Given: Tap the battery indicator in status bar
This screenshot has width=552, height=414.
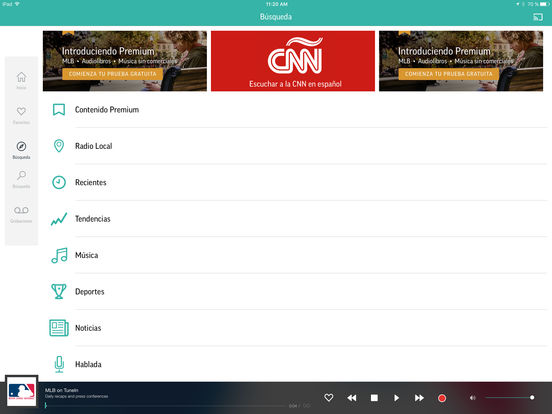Looking at the screenshot, I should click(x=545, y=4).
